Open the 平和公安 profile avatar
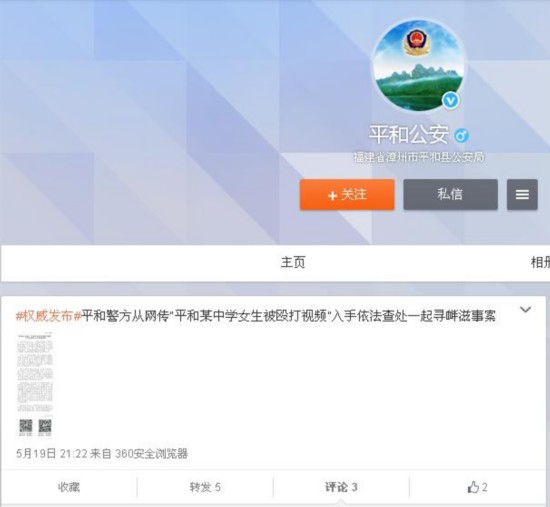The height and width of the screenshot is (507, 550). (420, 66)
